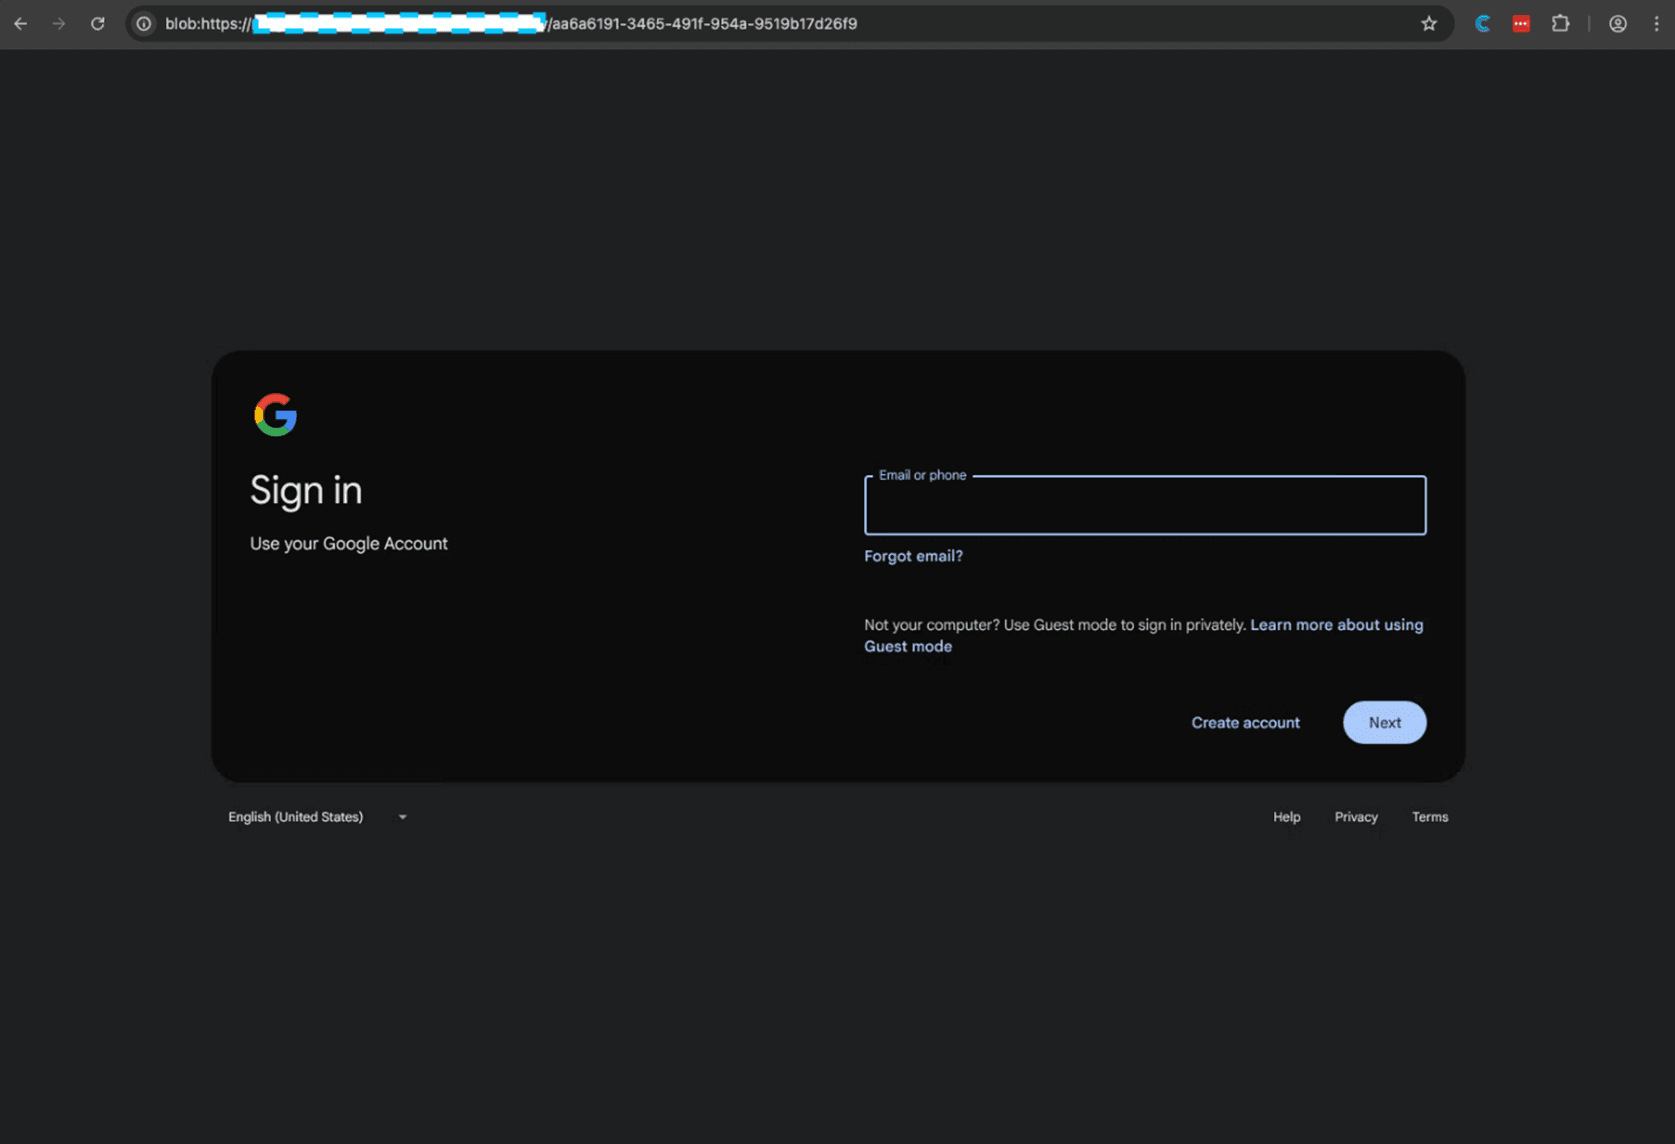The image size is (1675, 1144).
Task: Open the blue C extension icon
Action: [1483, 23]
